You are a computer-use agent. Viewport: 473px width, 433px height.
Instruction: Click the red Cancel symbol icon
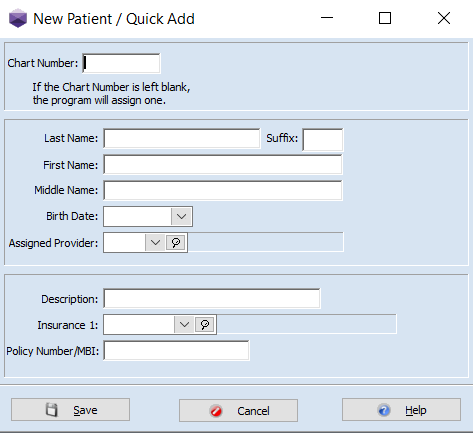tap(216, 411)
